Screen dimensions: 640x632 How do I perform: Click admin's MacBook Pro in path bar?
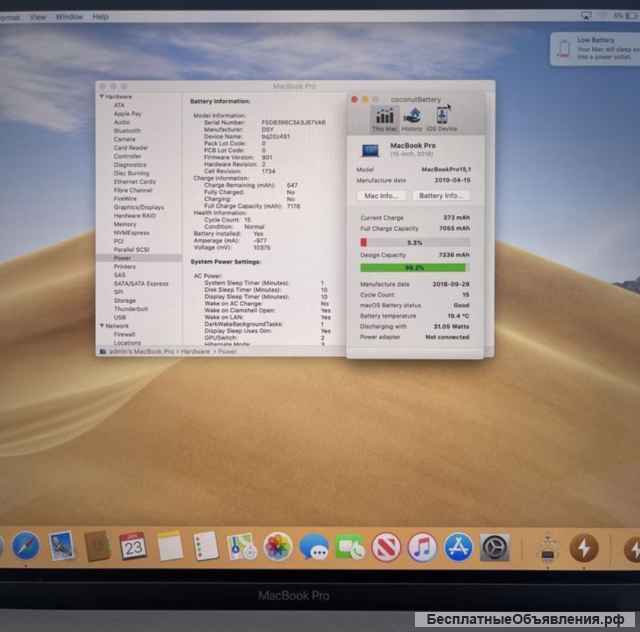click(x=141, y=352)
